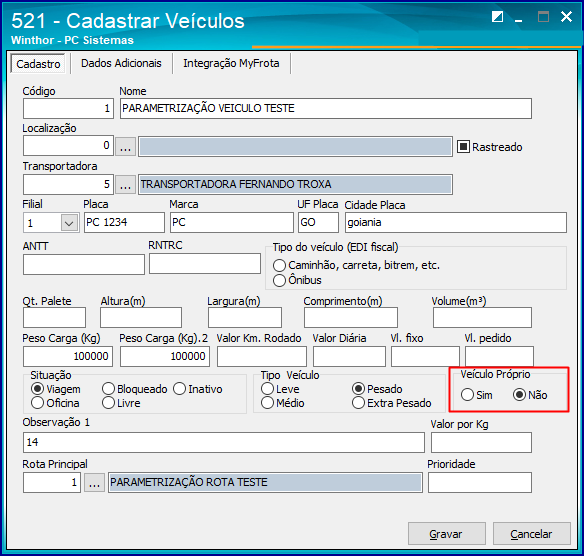Click the Cidade Placa field showing goiania
584x556 pixels.
(x=456, y=222)
